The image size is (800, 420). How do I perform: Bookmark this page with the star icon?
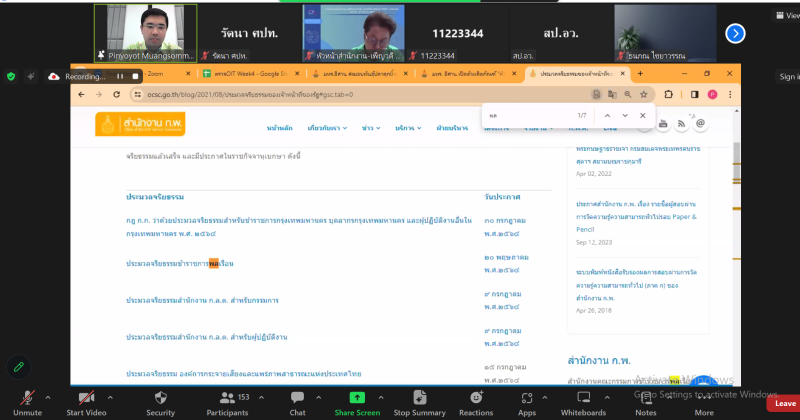(x=644, y=94)
